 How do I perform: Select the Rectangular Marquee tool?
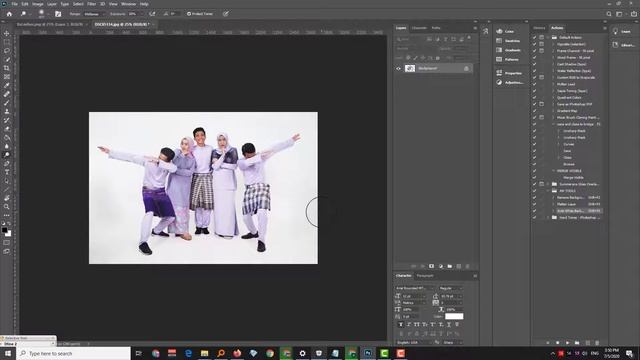7,42
